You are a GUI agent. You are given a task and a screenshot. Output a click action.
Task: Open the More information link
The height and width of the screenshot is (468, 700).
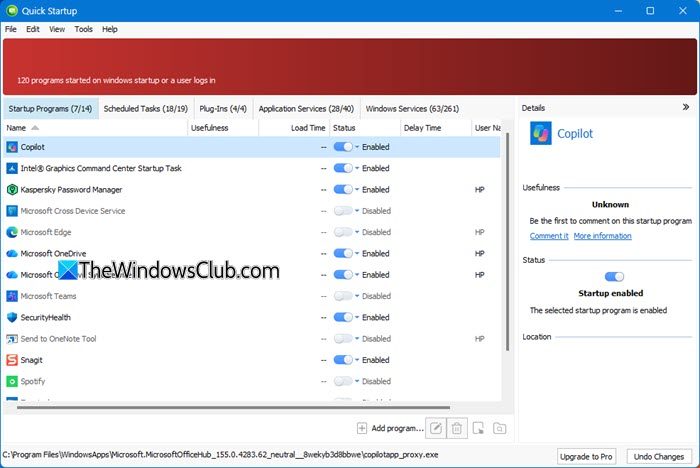tap(602, 236)
